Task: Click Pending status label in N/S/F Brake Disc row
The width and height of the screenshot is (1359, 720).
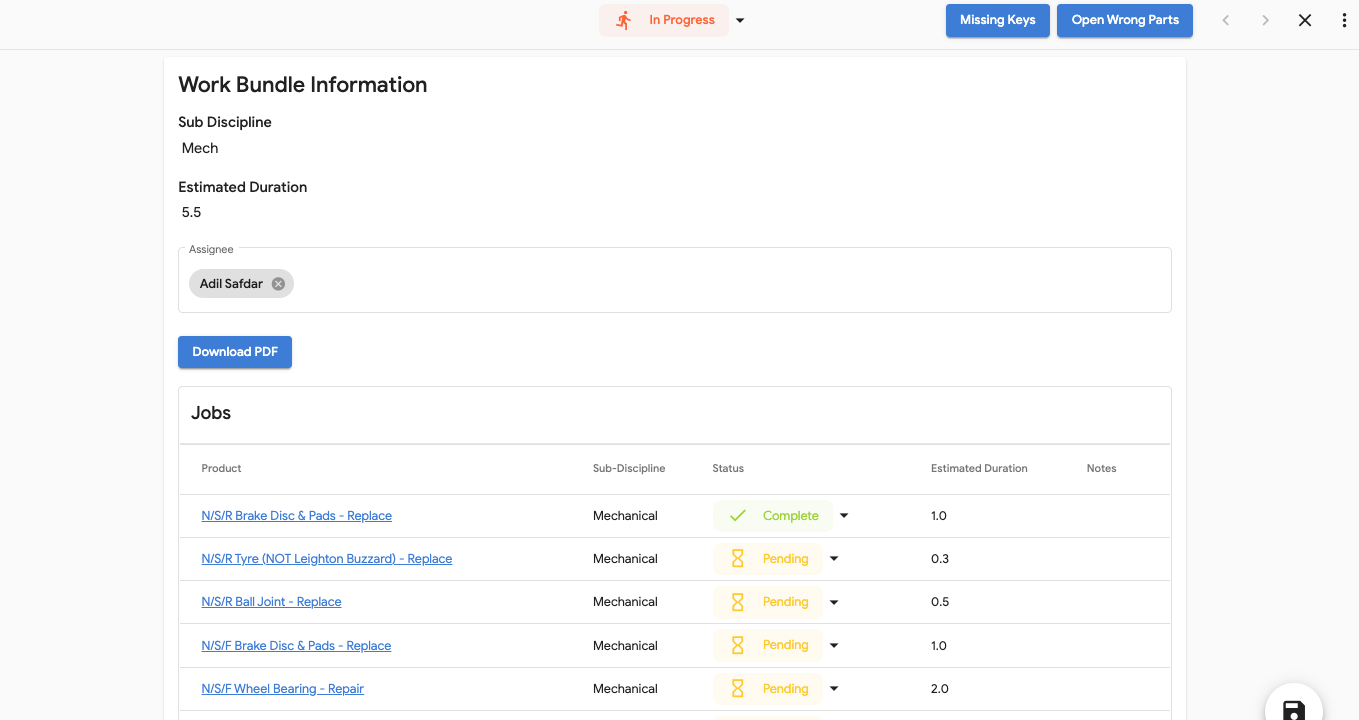Action: (x=786, y=646)
